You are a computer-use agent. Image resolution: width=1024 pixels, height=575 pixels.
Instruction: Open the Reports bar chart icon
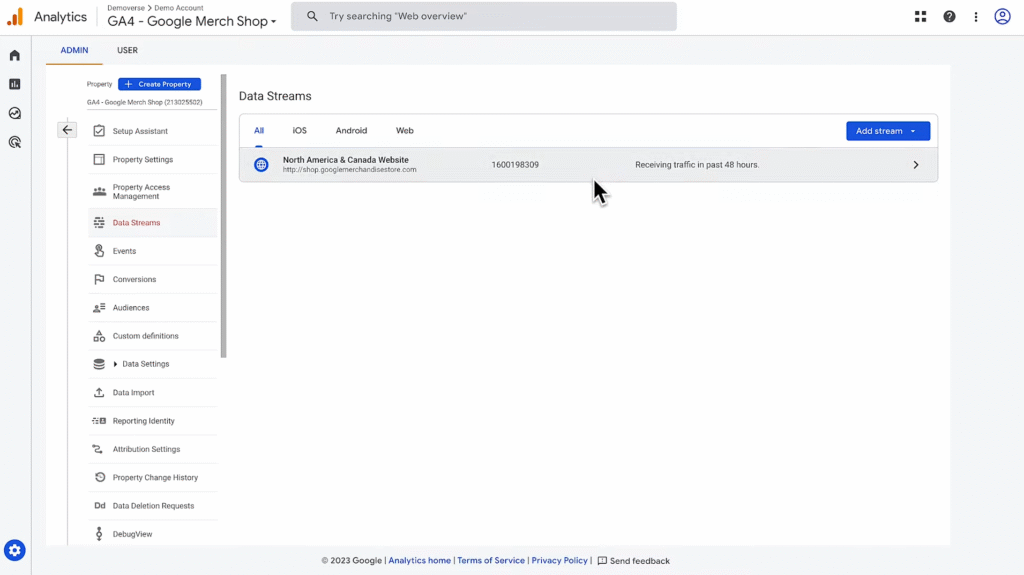pos(14,84)
